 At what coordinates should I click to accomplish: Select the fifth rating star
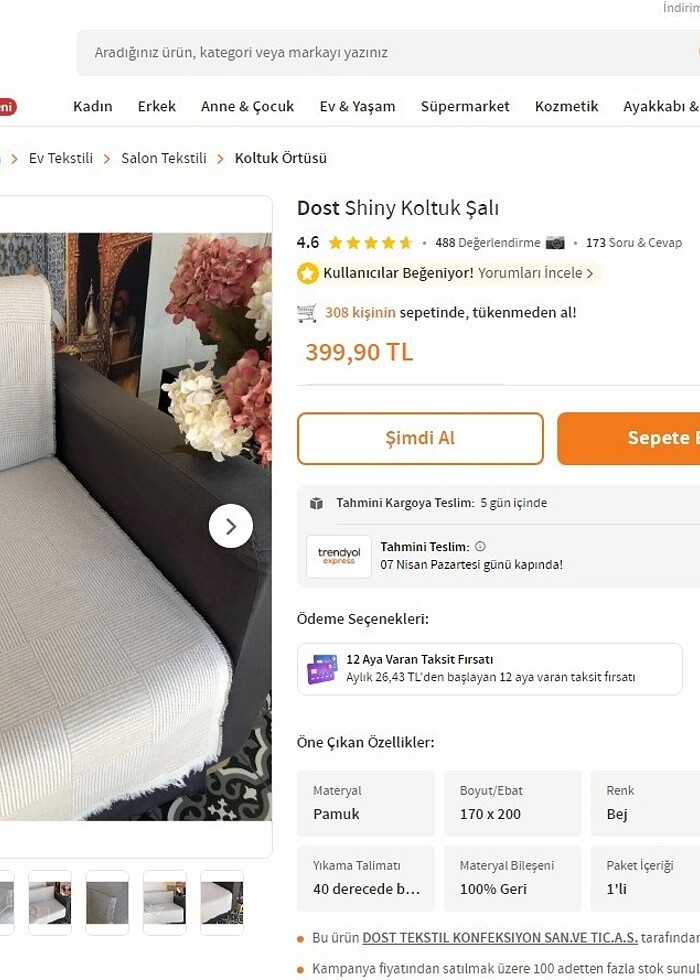pos(405,242)
